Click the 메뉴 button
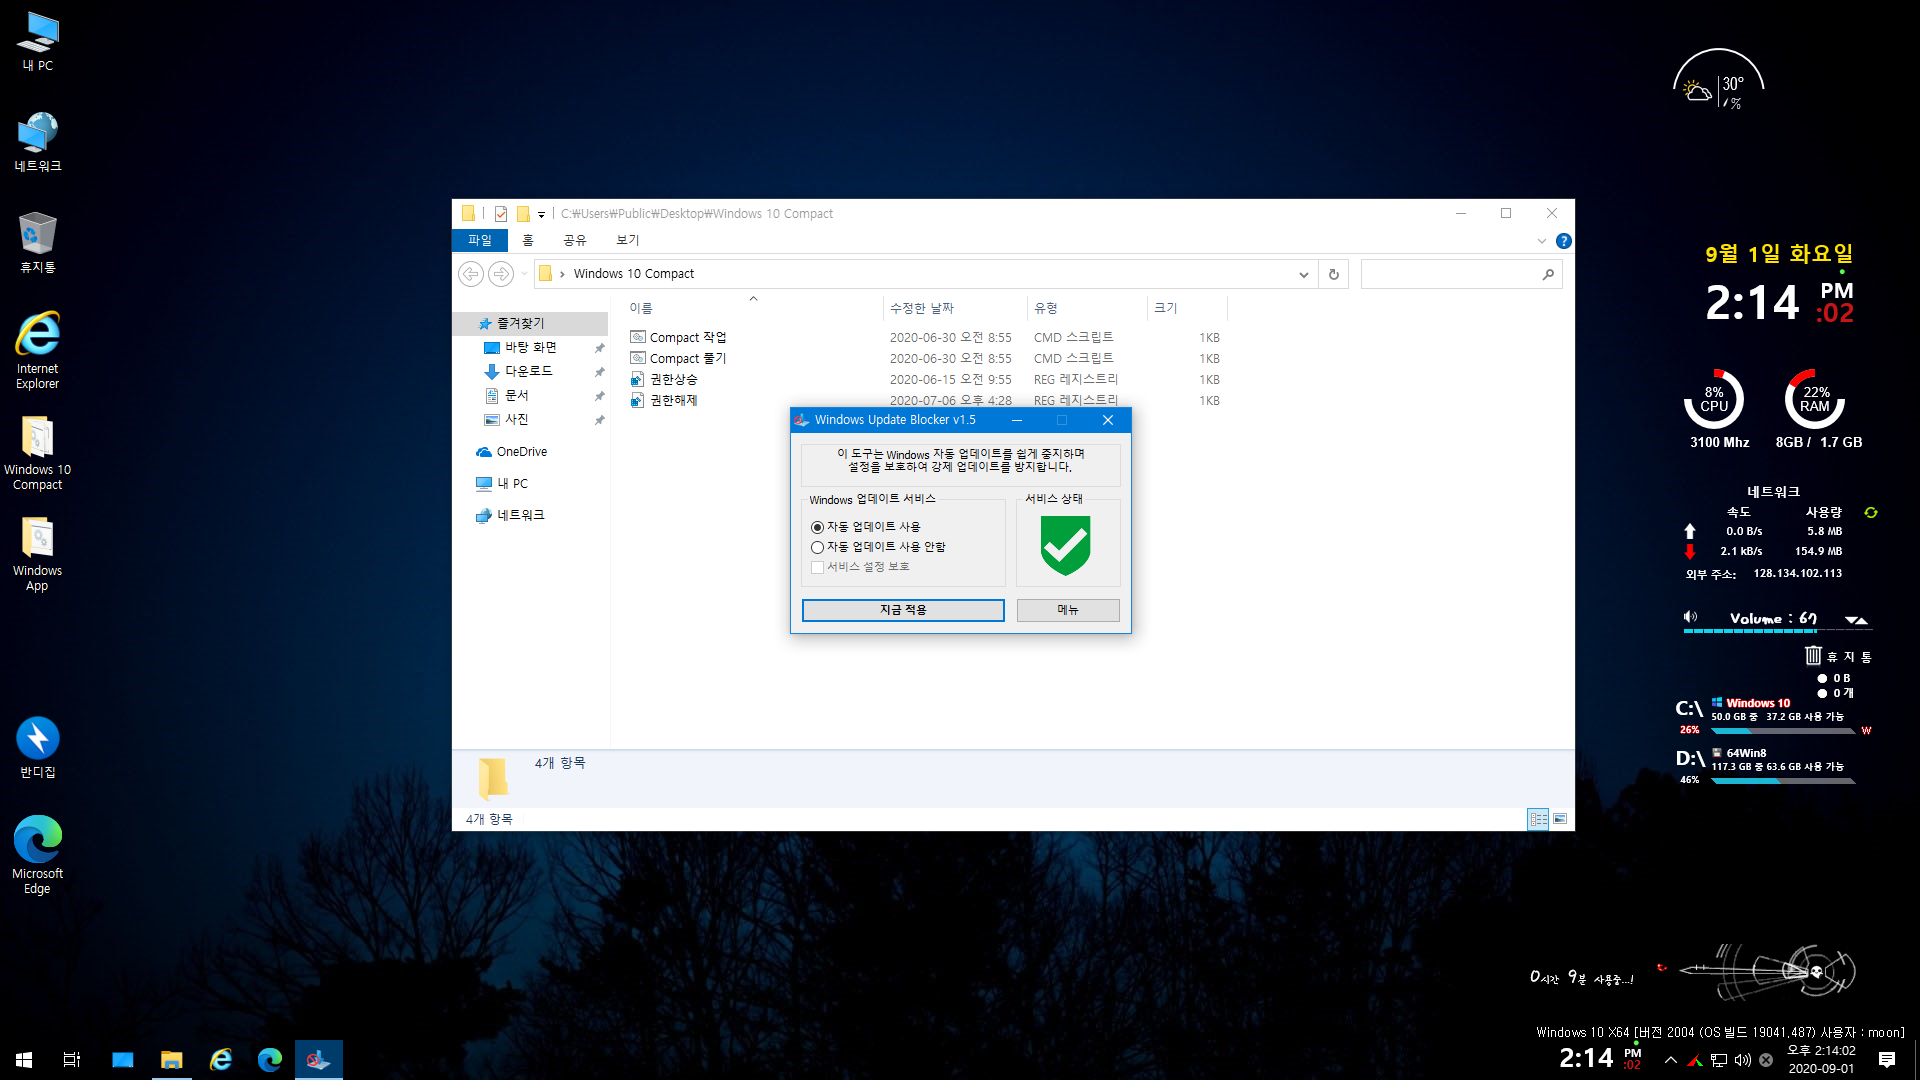The image size is (1920, 1080). (1068, 610)
